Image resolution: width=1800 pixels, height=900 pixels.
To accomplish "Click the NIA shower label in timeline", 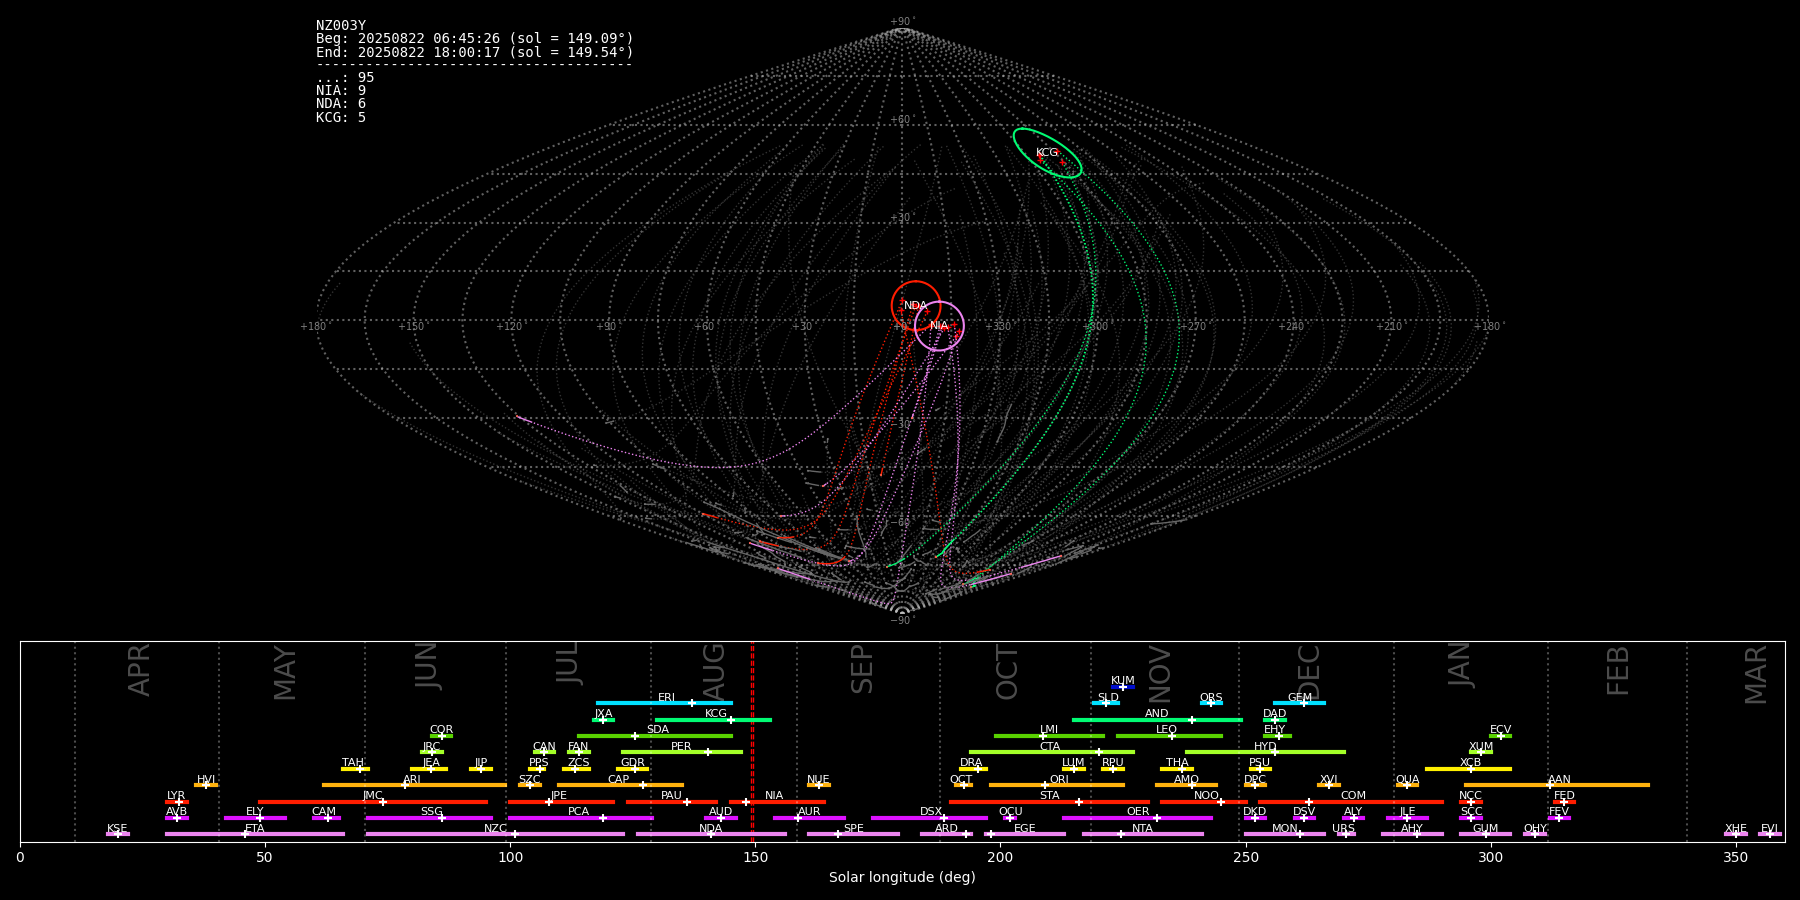I will coord(774,796).
